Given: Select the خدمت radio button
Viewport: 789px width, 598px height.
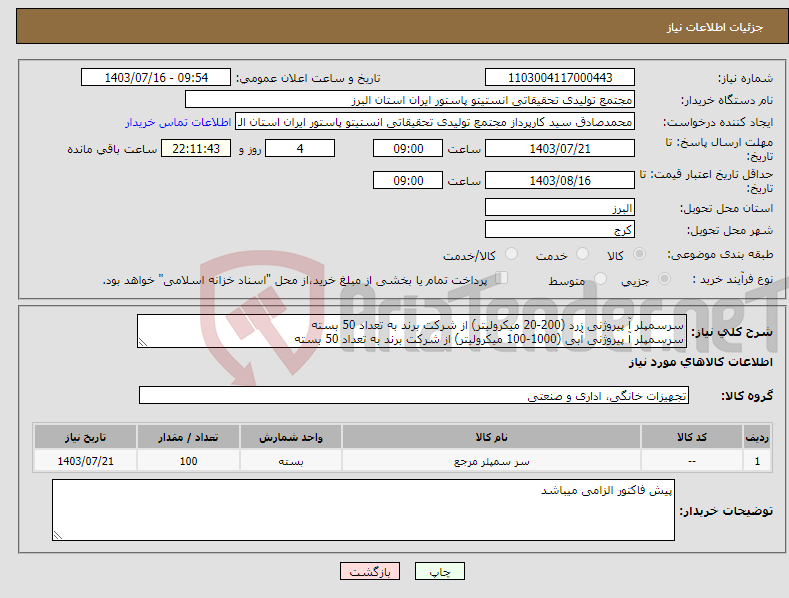Looking at the screenshot, I should tap(582, 254).
